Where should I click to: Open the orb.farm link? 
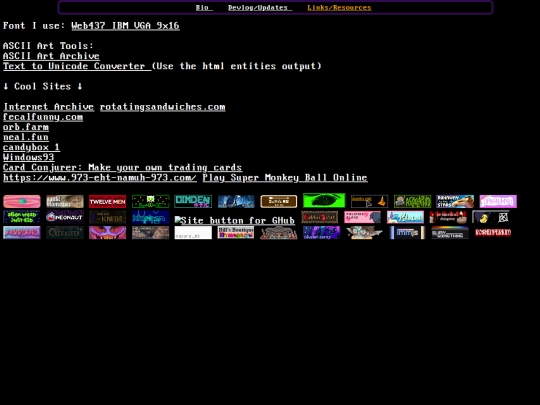pyautogui.click(x=26, y=127)
